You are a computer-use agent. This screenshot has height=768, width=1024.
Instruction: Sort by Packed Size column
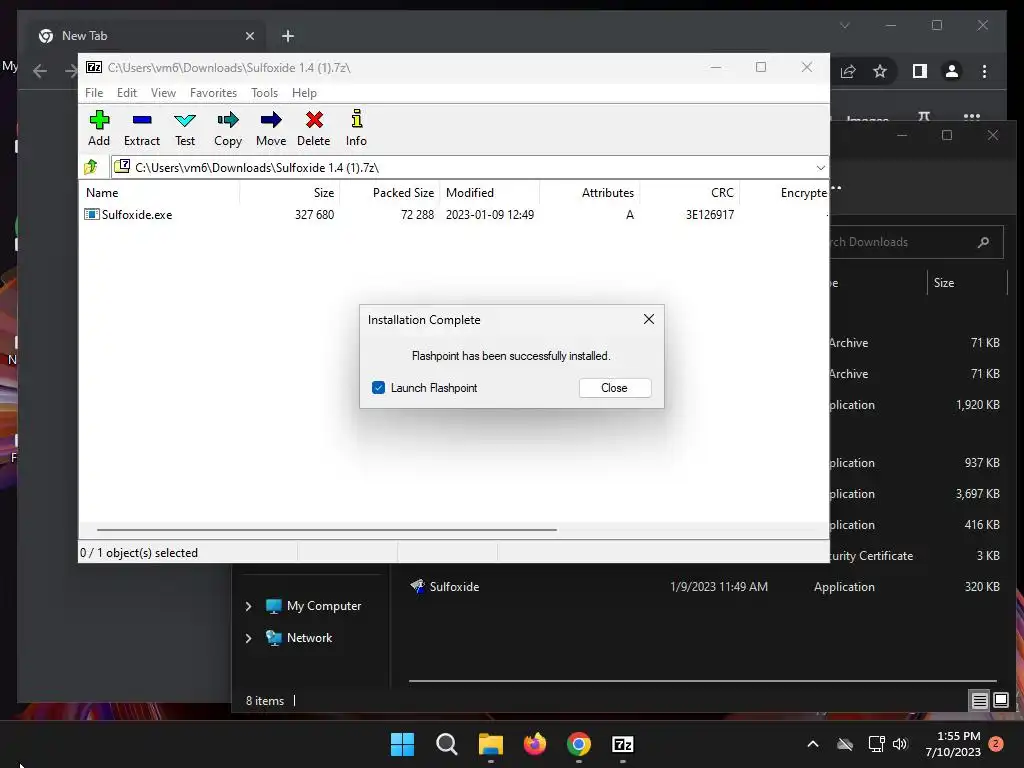[x=389, y=193]
